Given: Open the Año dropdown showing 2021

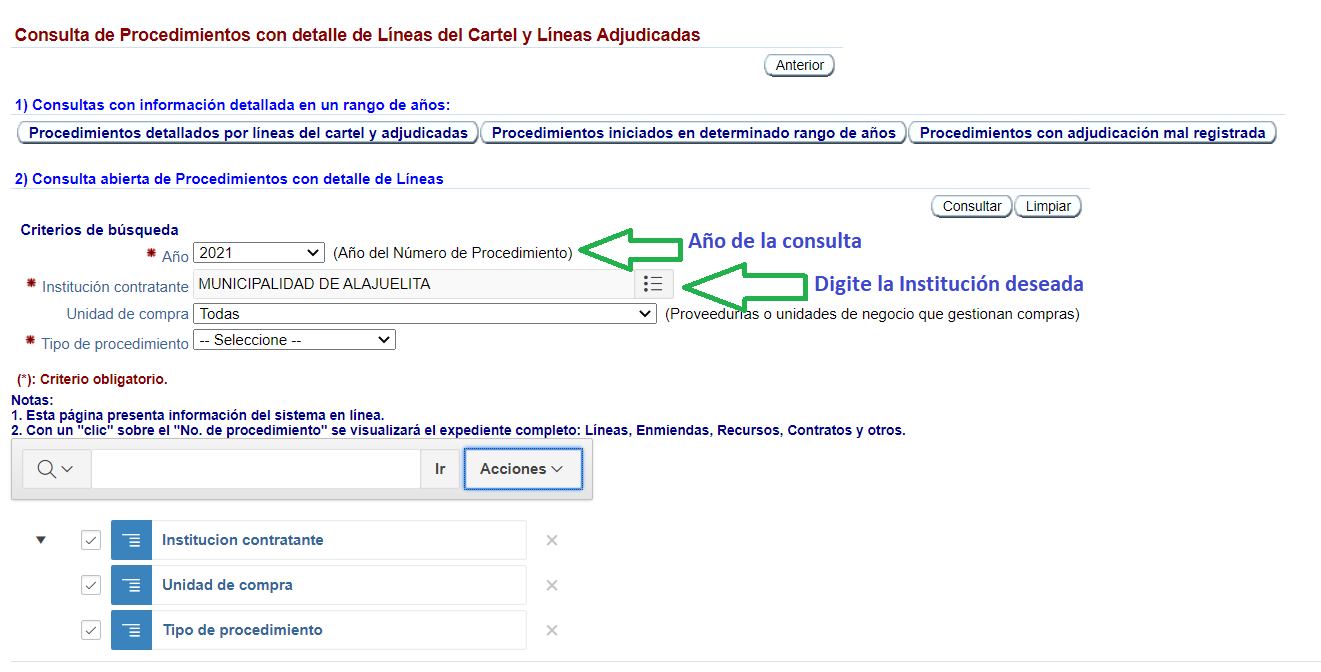Looking at the screenshot, I should [258, 252].
